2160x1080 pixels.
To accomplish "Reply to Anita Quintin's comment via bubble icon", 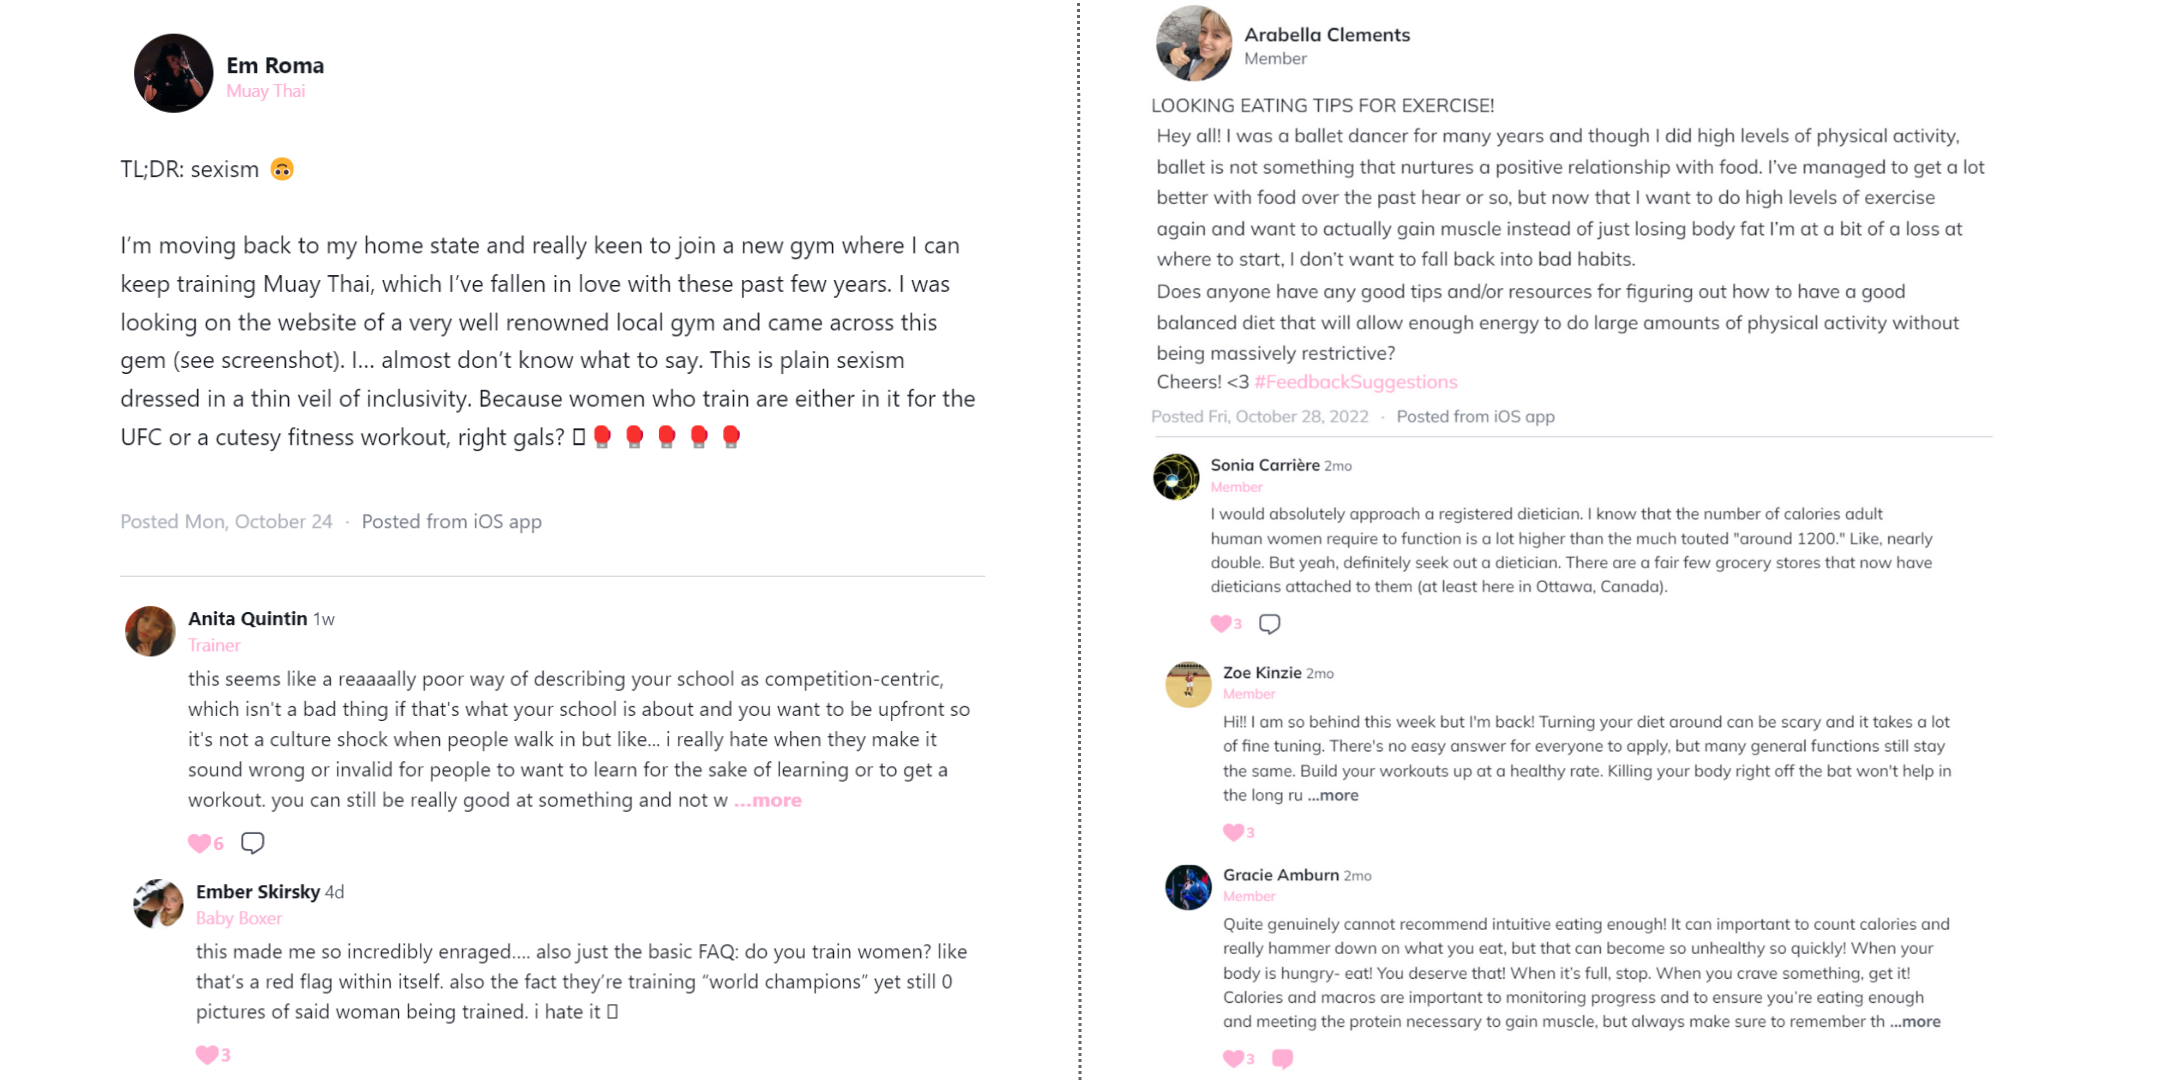I will pyautogui.click(x=253, y=843).
